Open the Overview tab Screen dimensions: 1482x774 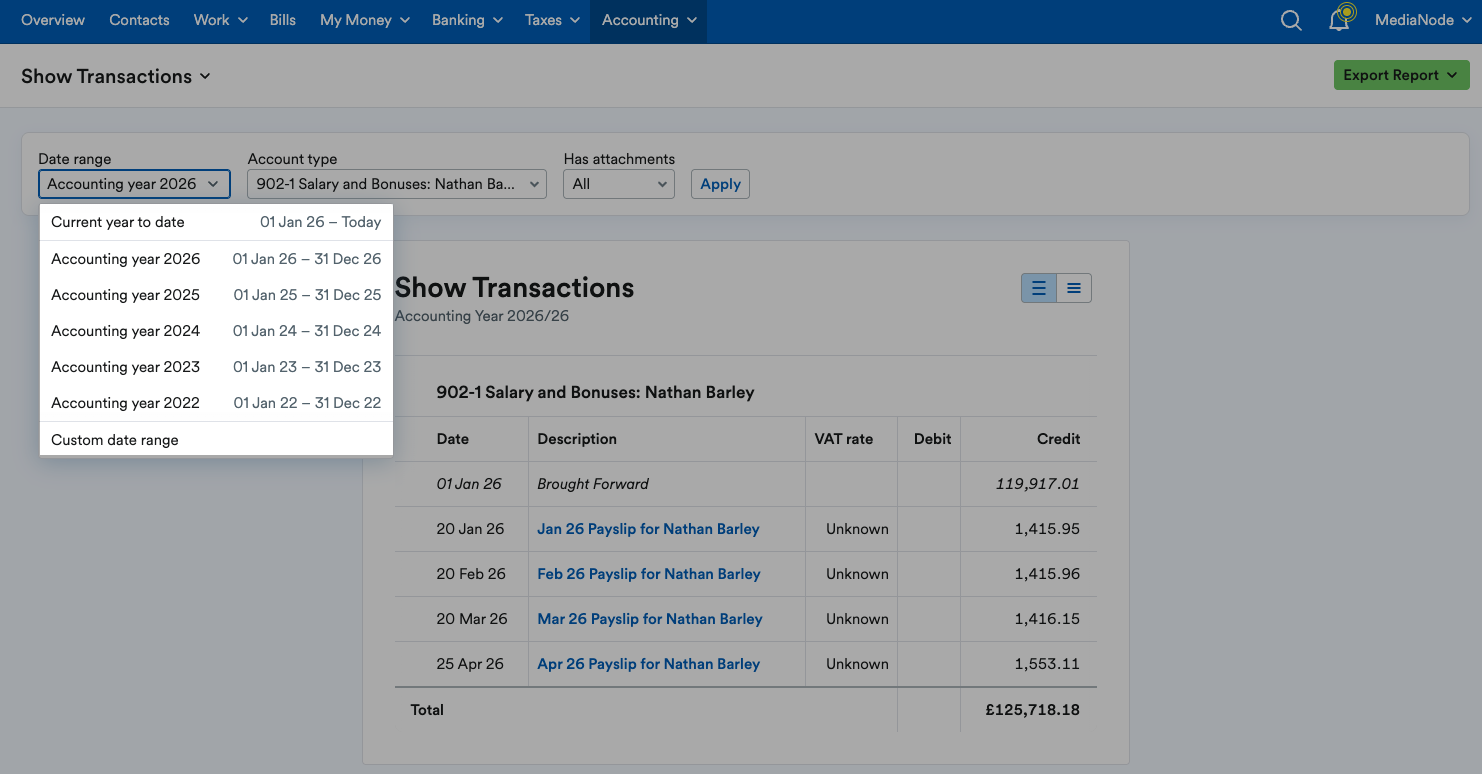[x=53, y=20]
